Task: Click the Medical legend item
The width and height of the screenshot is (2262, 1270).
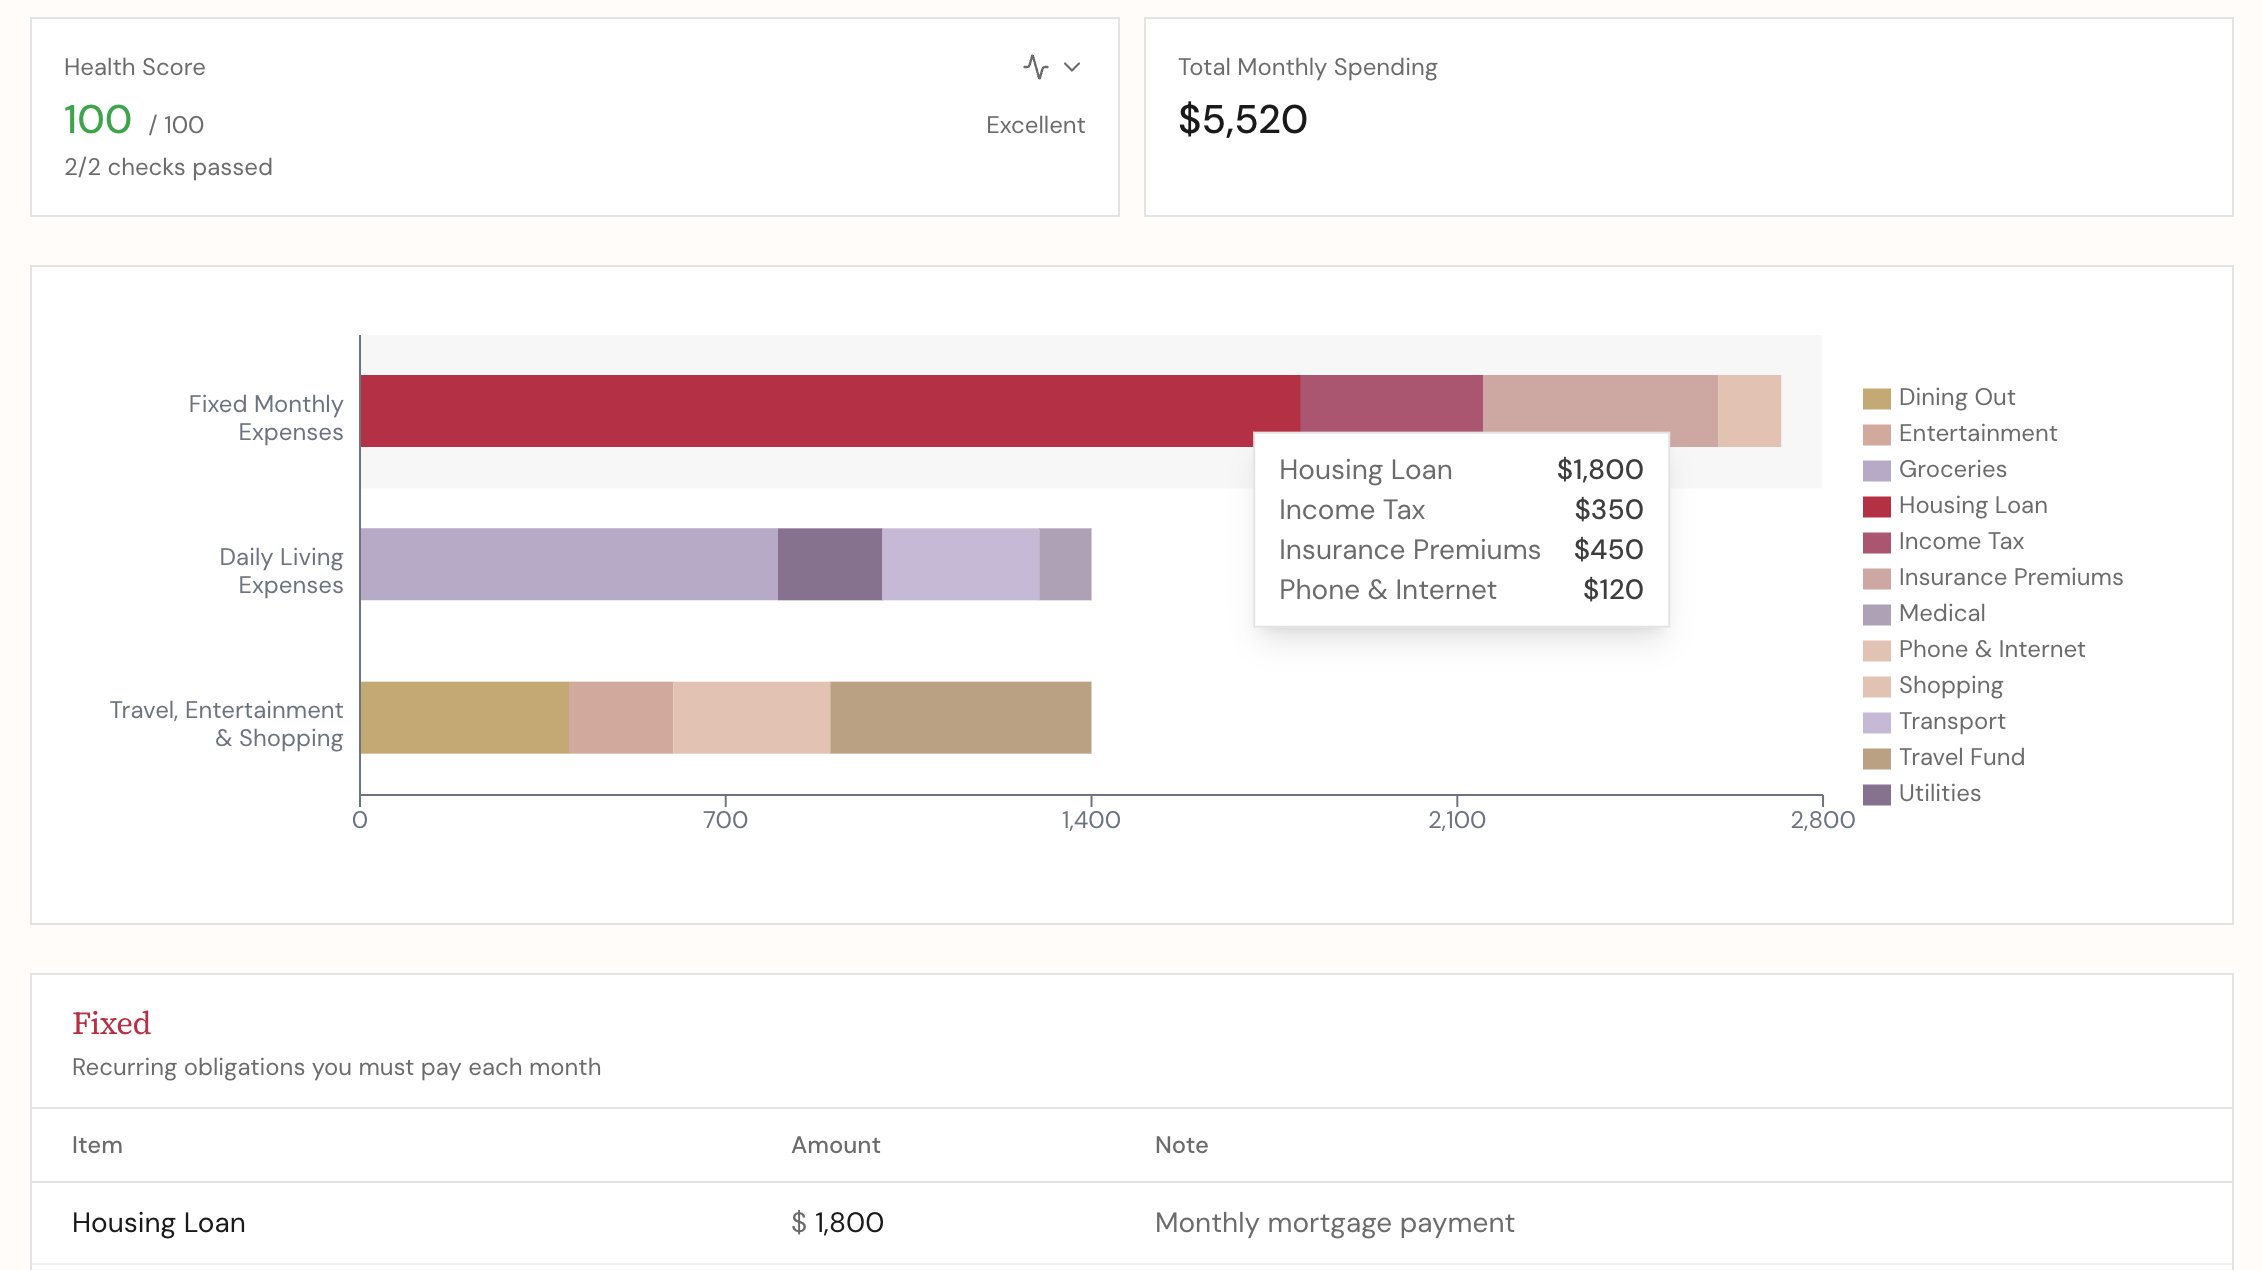Action: coord(1941,613)
